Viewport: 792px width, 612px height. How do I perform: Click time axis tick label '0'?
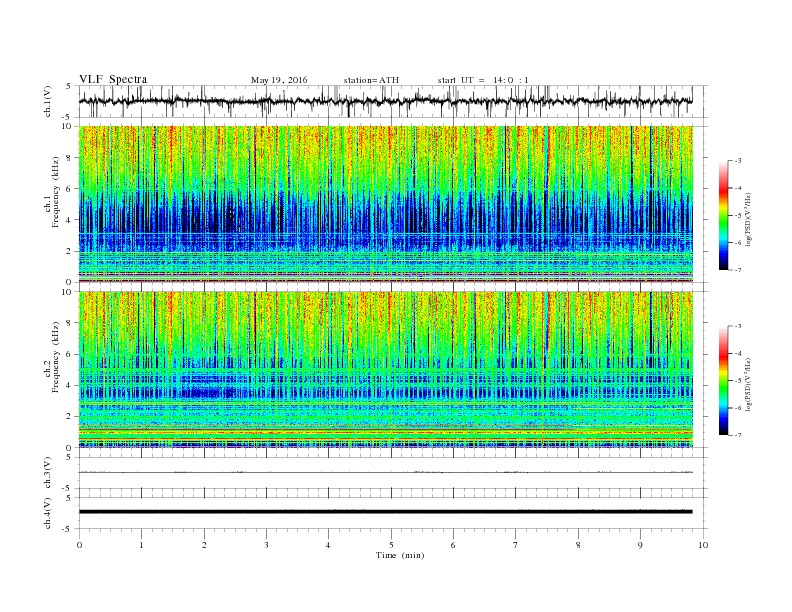(x=79, y=545)
